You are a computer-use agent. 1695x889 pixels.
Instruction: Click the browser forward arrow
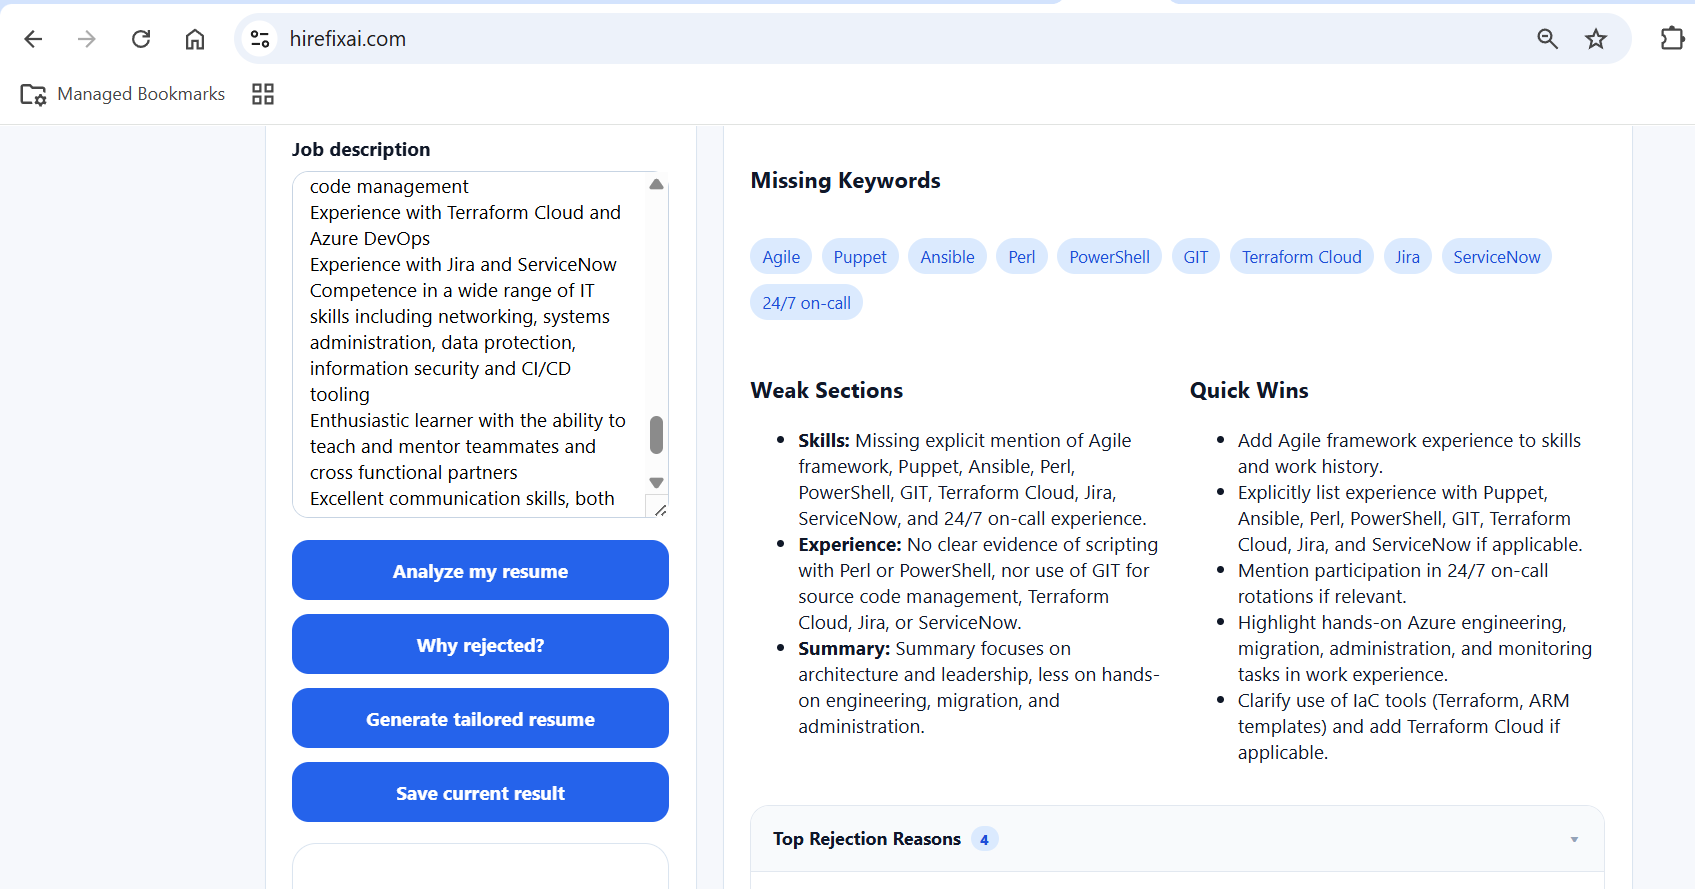point(87,39)
